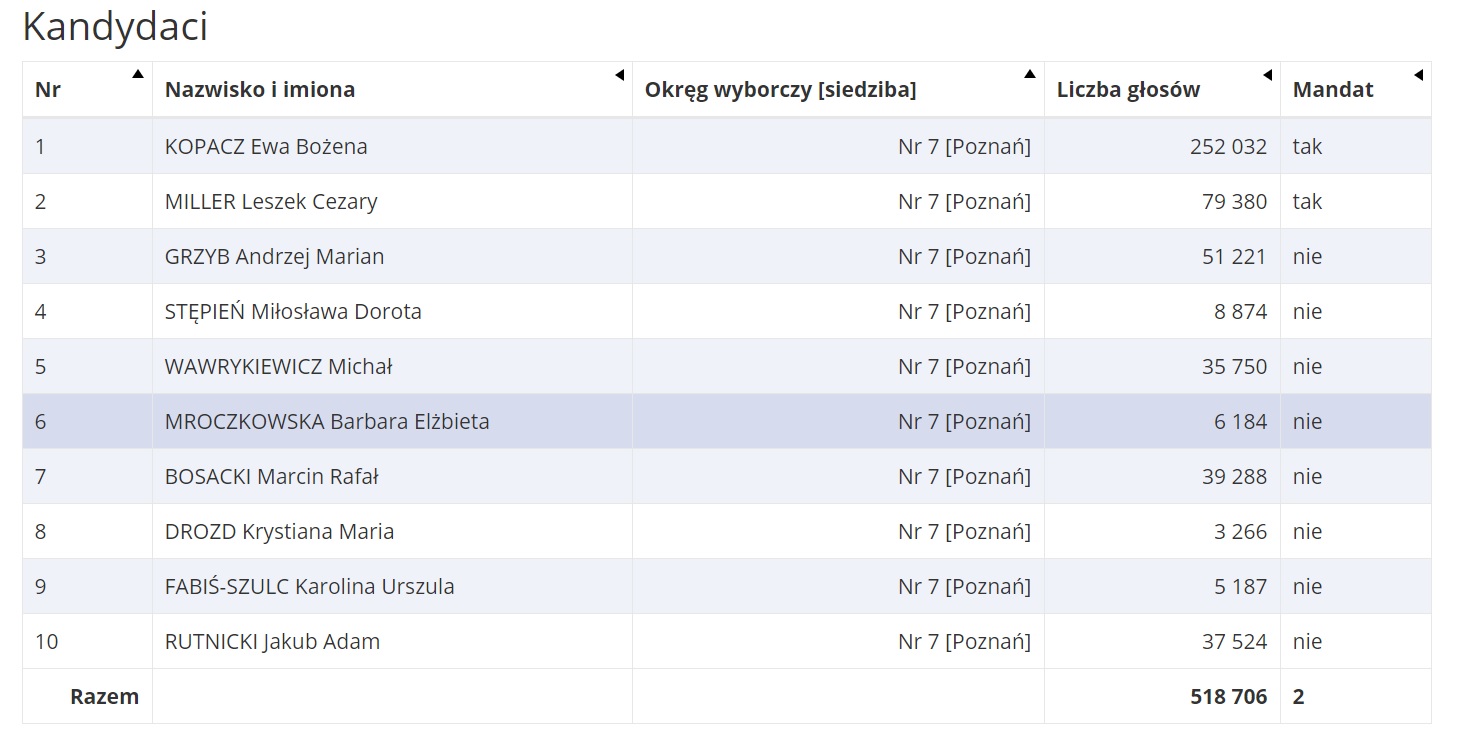
Task: Select highlighted MROCZKOWSKA Barbara Elżbieta row
Action: point(327,422)
